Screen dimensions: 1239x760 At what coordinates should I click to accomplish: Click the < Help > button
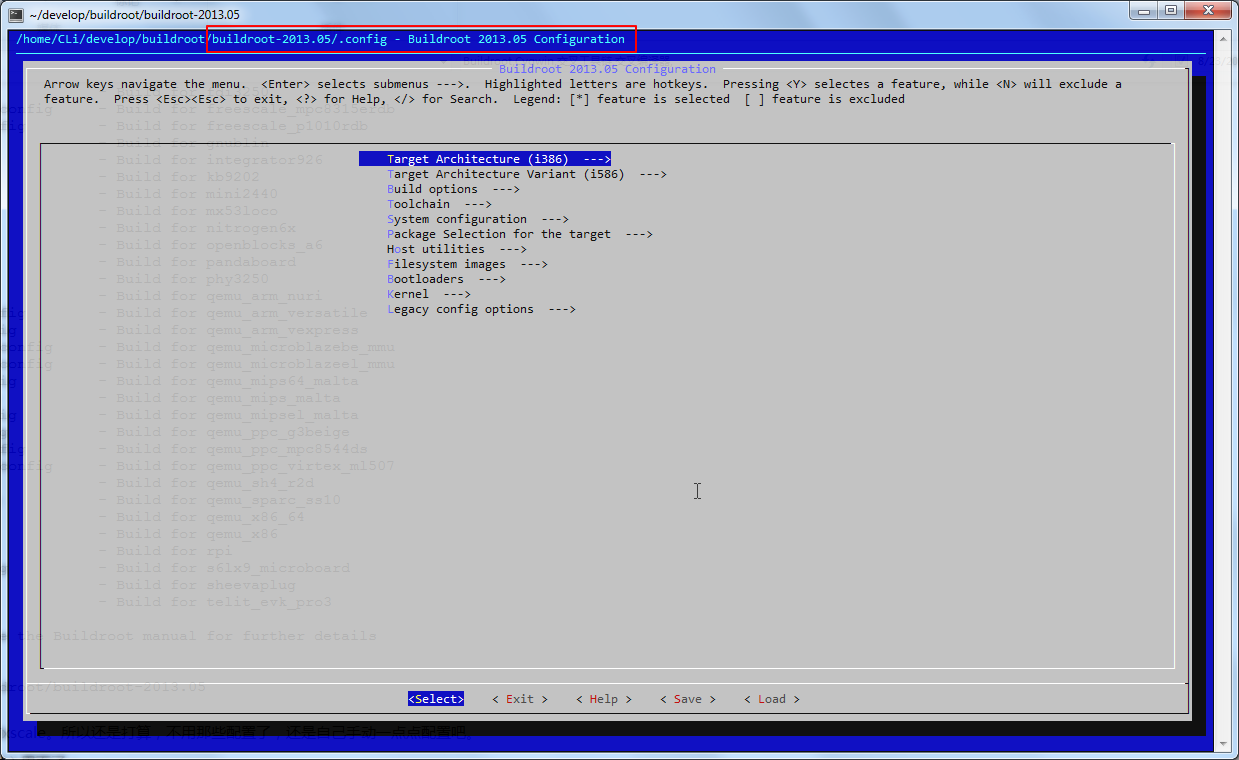tap(604, 699)
